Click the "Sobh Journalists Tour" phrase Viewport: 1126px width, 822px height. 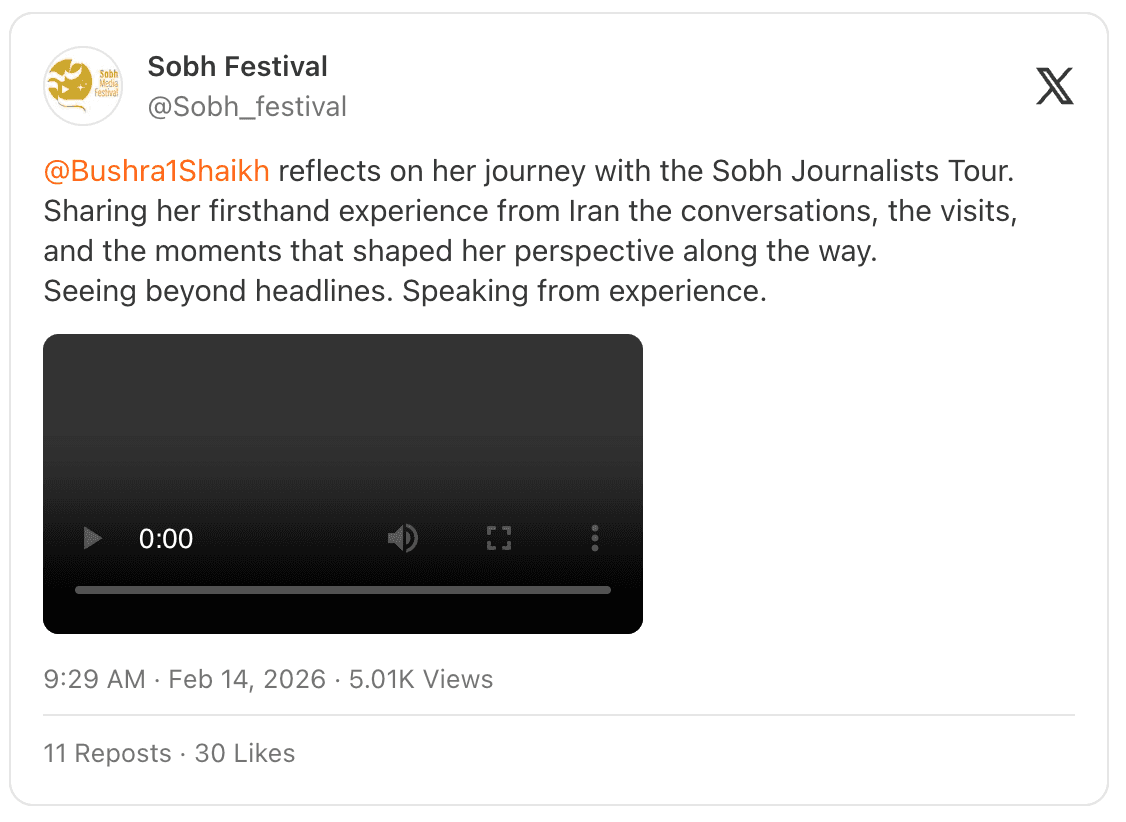863,171
